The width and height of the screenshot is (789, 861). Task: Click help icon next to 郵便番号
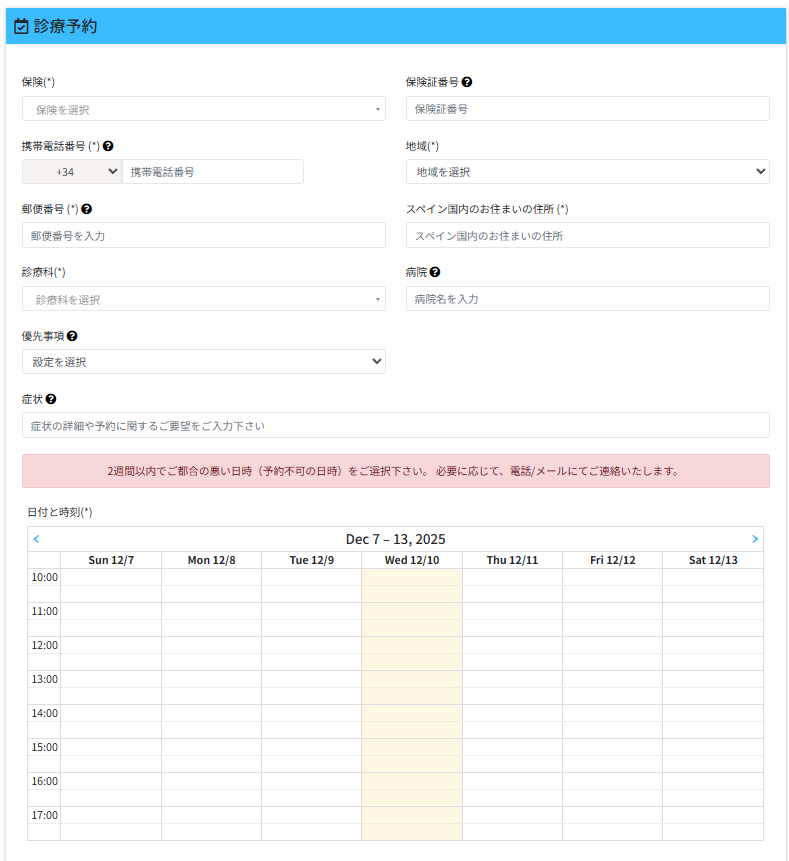click(87, 209)
